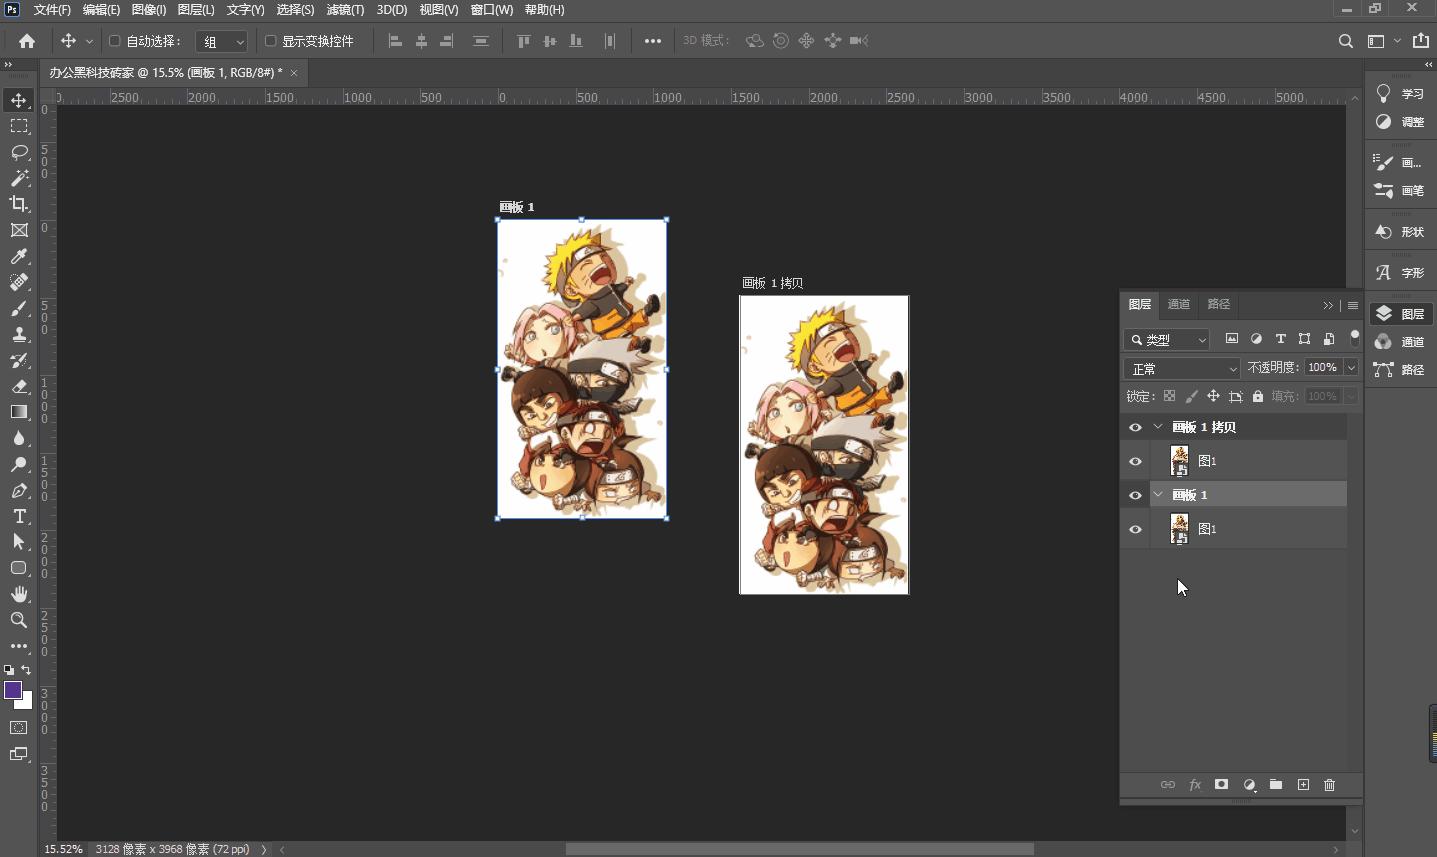Image resolution: width=1437 pixels, height=857 pixels.
Task: Hide the 画板 1 拷贝 artboard visibility
Action: 1135,427
